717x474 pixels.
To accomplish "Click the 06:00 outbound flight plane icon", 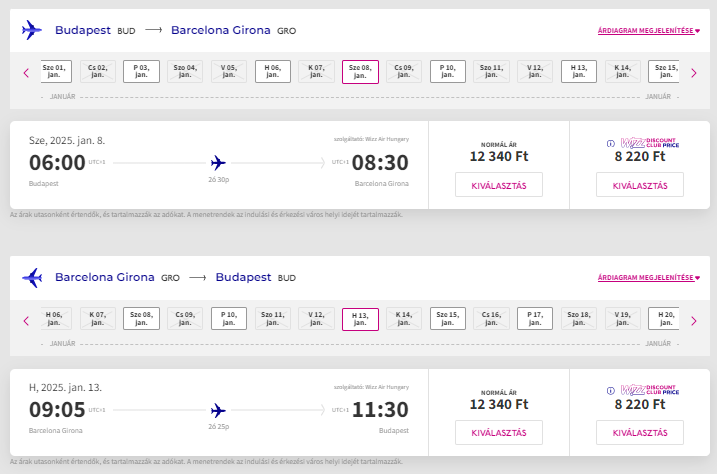I will coord(219,163).
